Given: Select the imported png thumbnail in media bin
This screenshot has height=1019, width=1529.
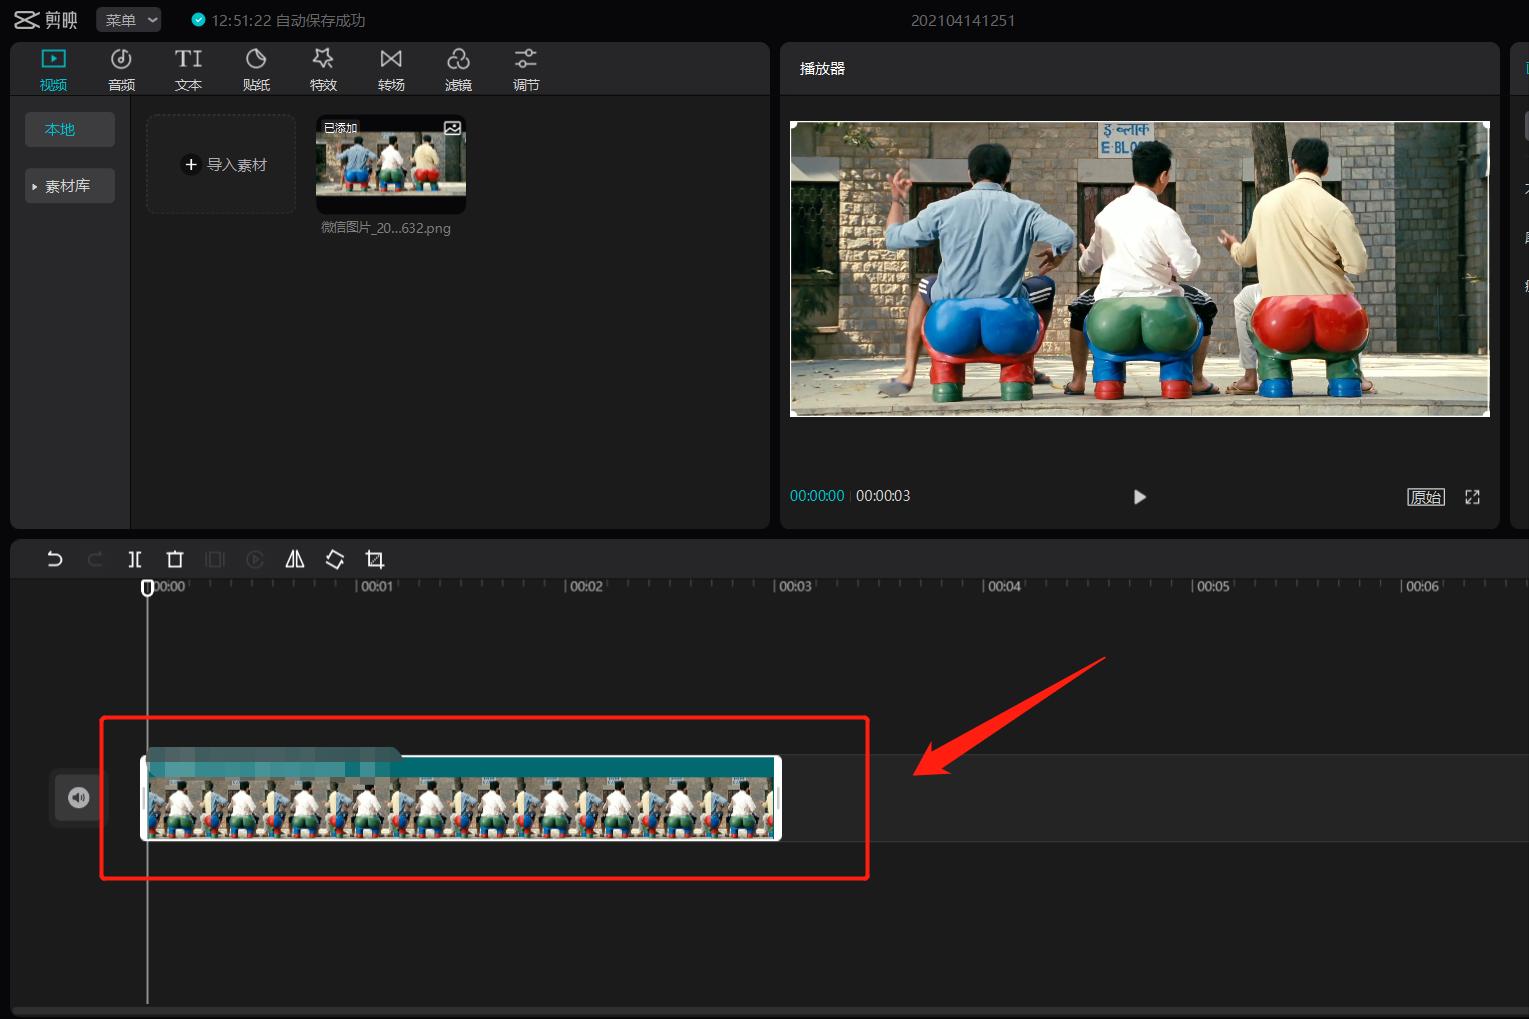Looking at the screenshot, I should click(391, 162).
